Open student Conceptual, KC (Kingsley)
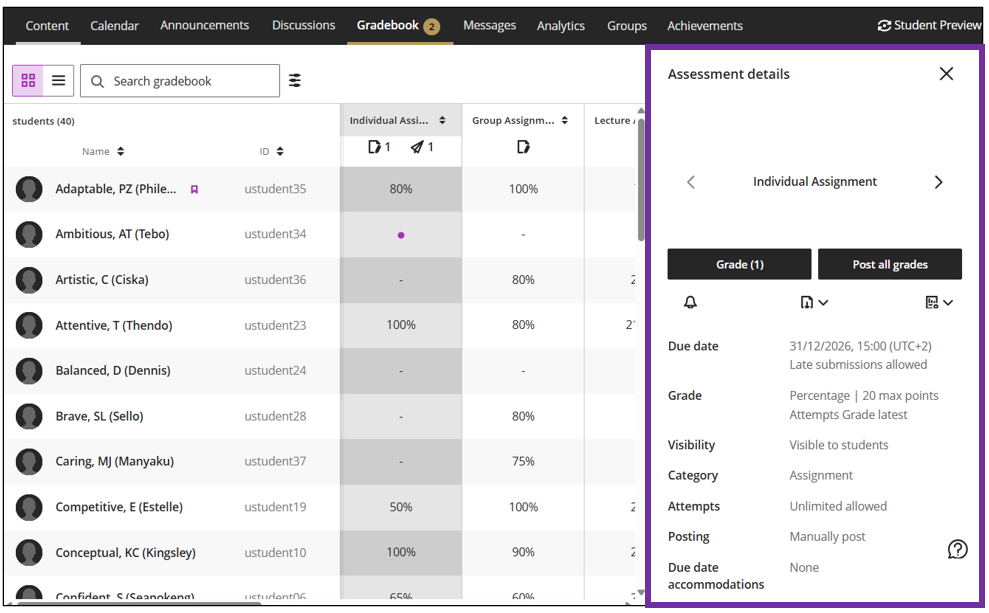Viewport: 989px width, 613px height. coord(126,552)
